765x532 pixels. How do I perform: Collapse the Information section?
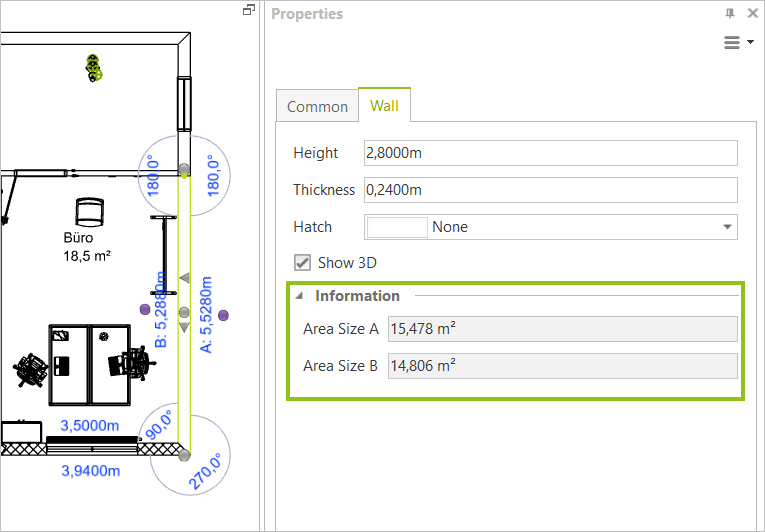[x=300, y=296]
